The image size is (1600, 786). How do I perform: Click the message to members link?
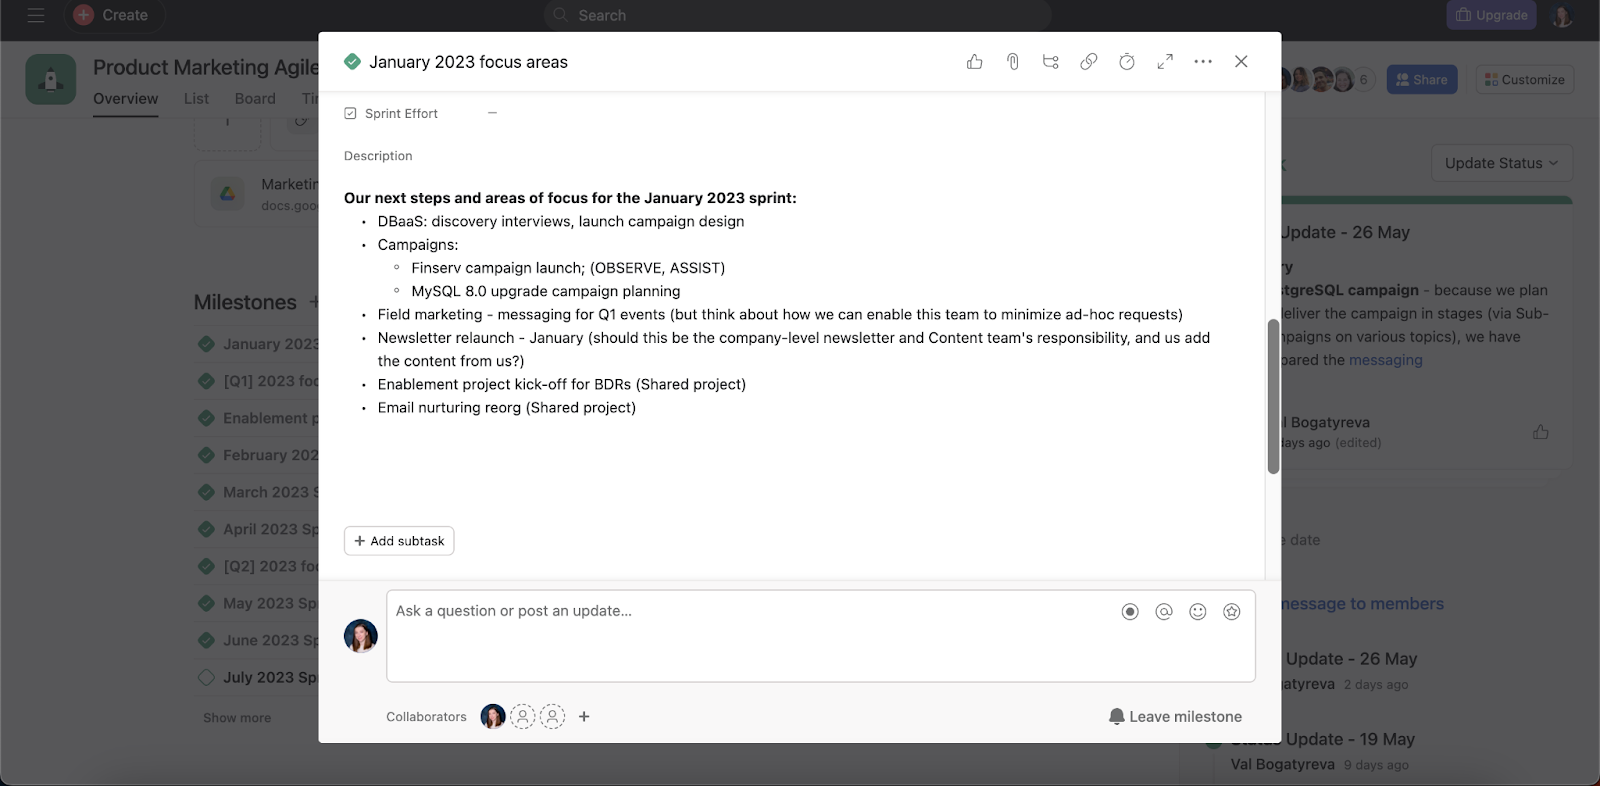[x=1362, y=604]
